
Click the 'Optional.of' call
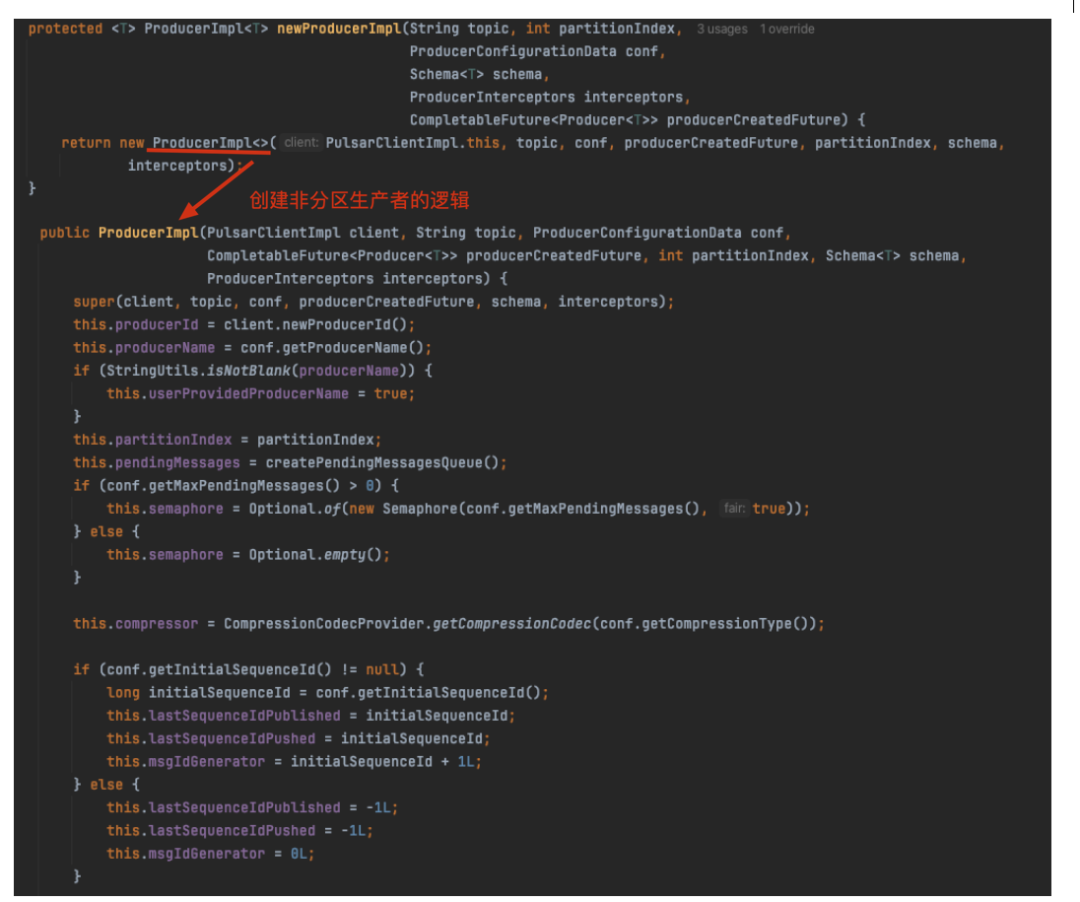[x=294, y=509]
